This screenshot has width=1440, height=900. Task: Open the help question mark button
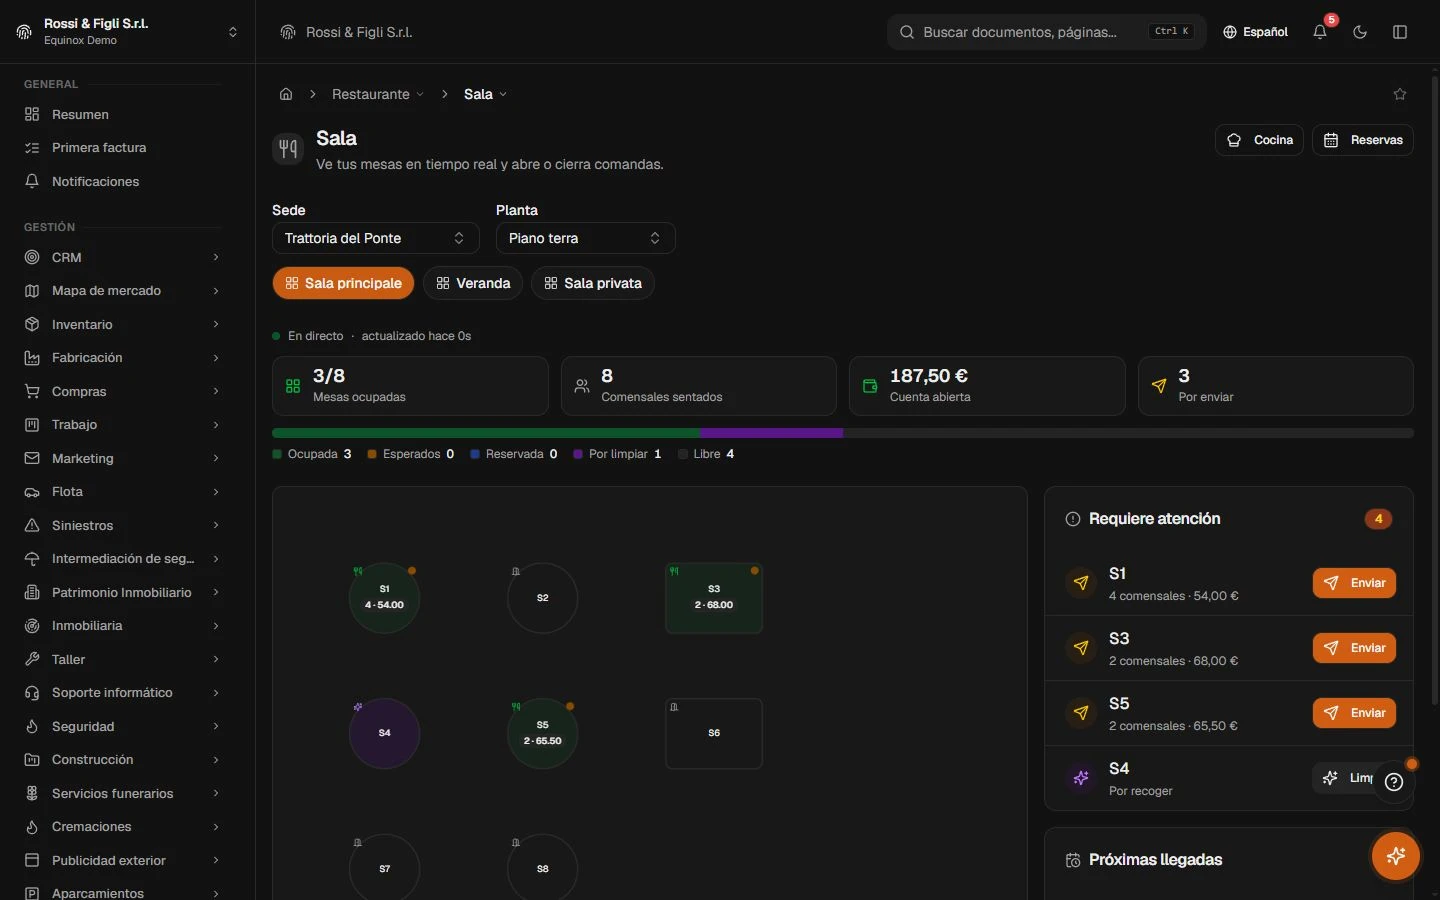point(1394,782)
